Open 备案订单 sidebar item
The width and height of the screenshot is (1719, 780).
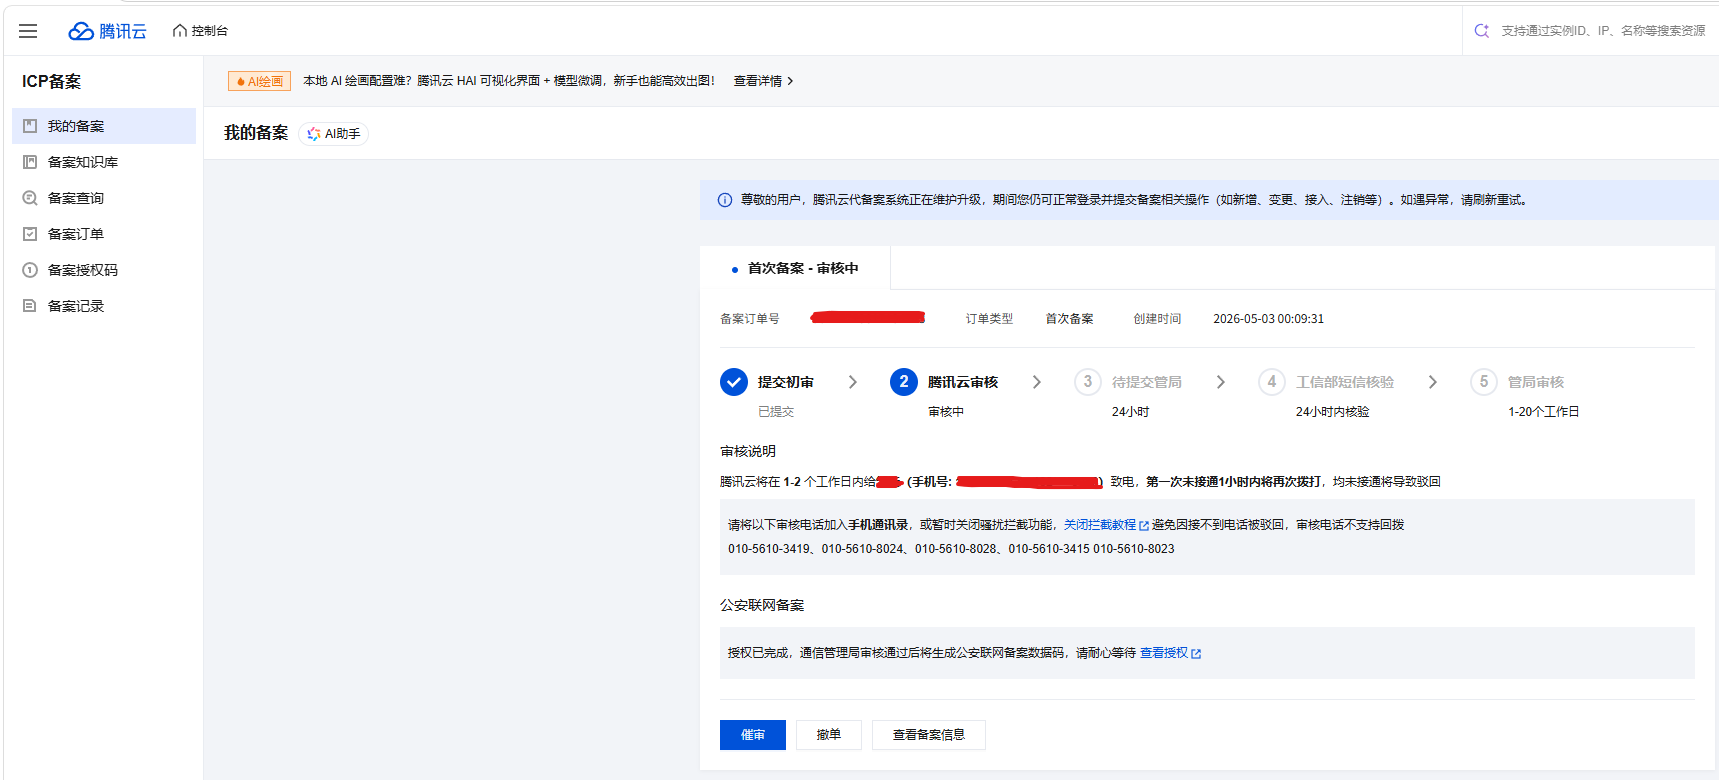[x=104, y=234]
